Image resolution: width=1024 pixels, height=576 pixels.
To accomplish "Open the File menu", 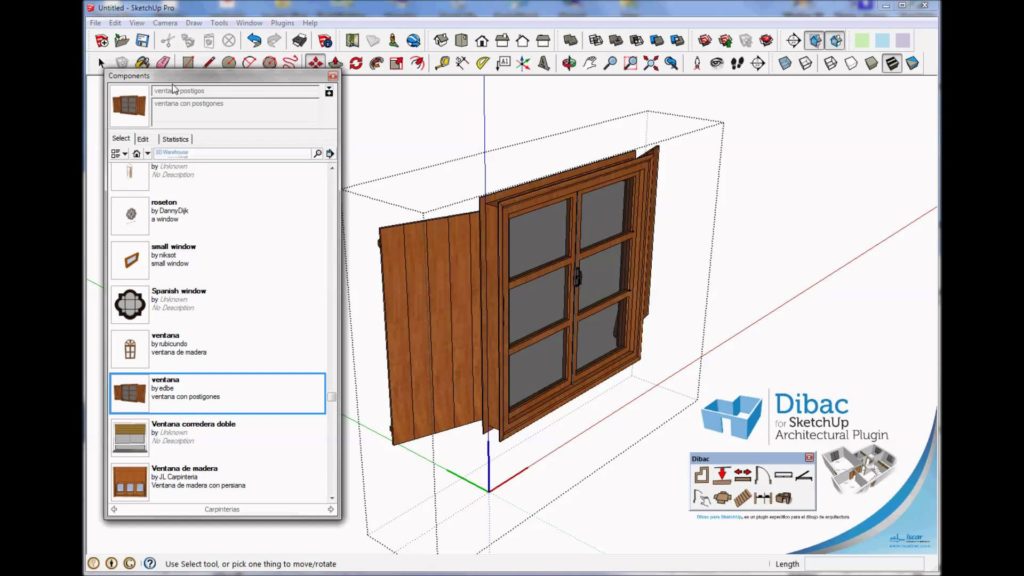I will tap(95, 23).
